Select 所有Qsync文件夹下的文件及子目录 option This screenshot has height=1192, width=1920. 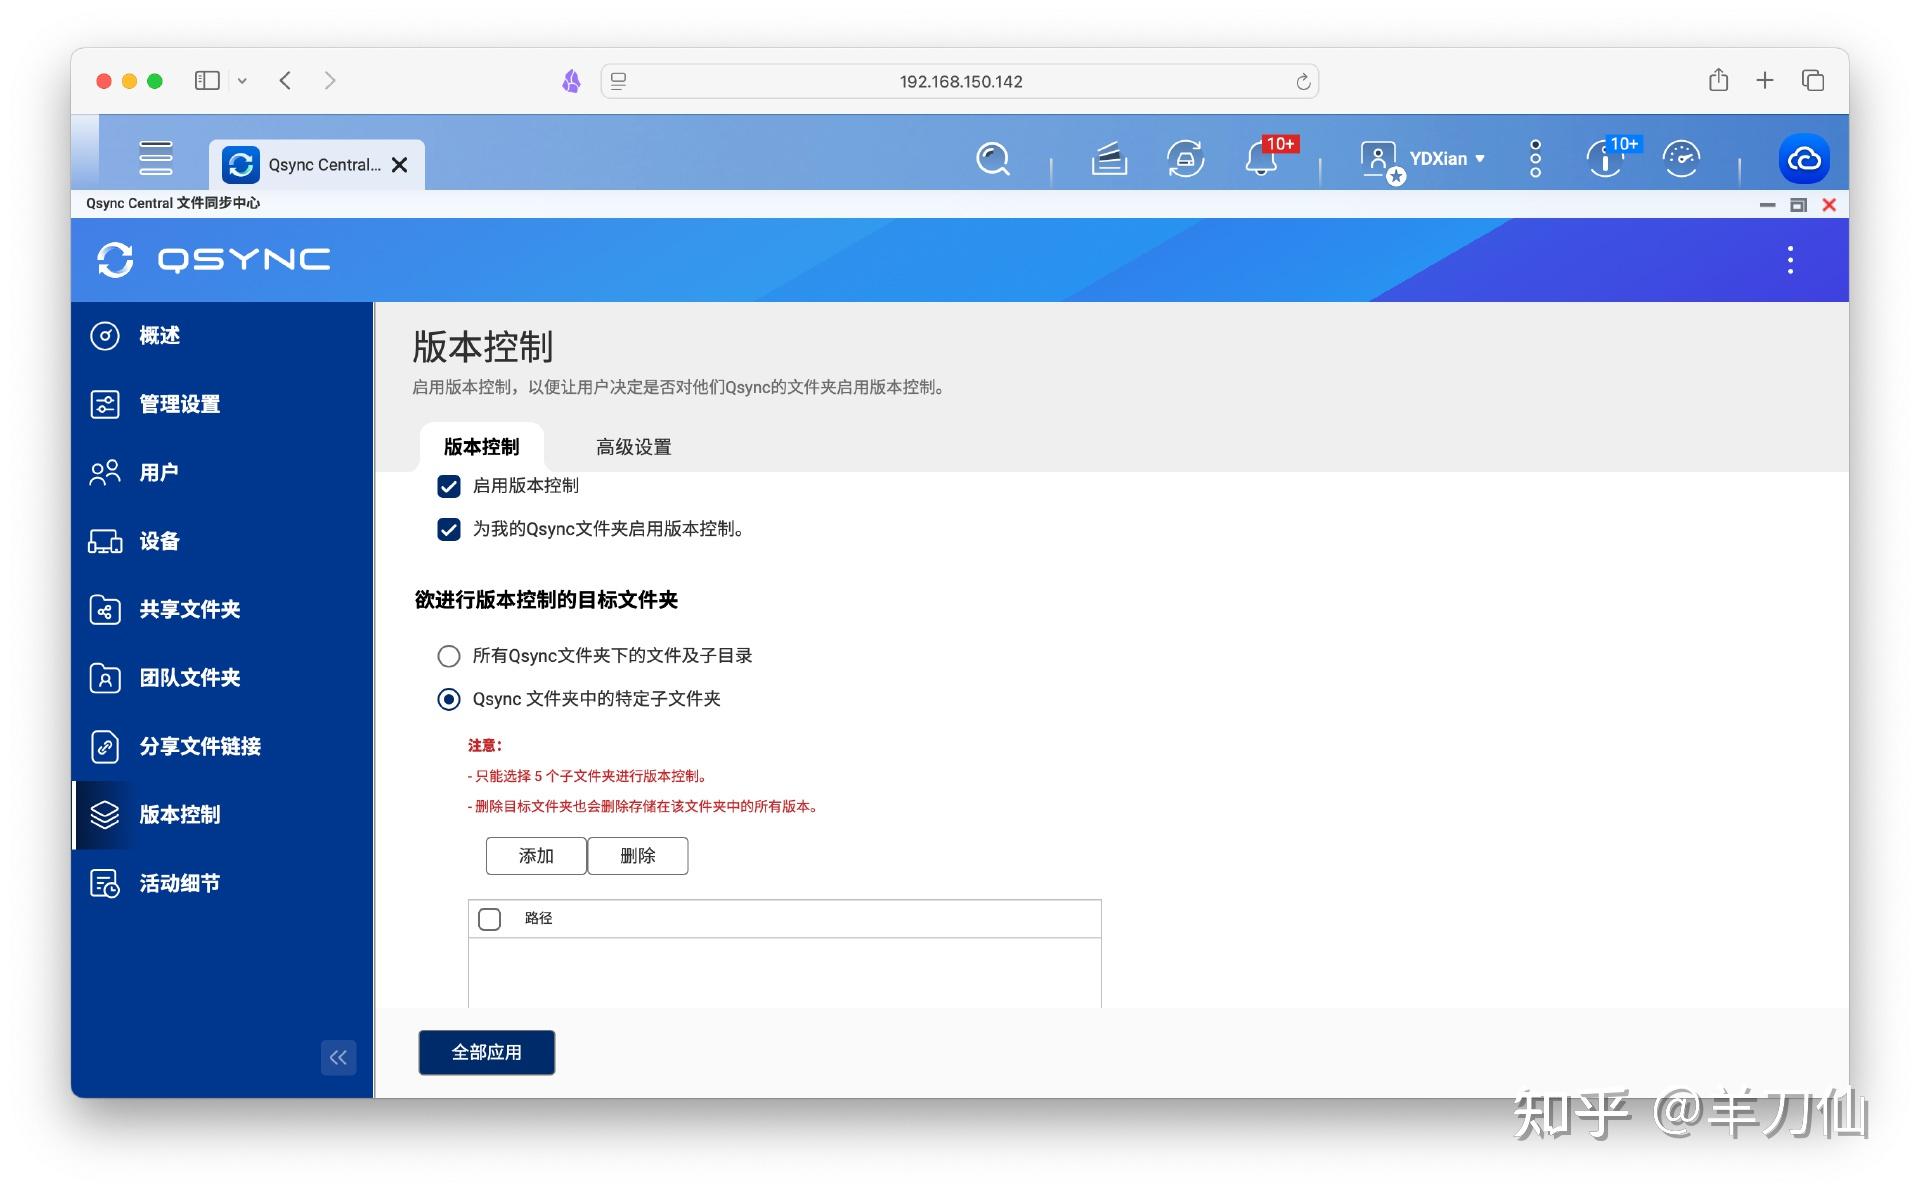point(449,656)
